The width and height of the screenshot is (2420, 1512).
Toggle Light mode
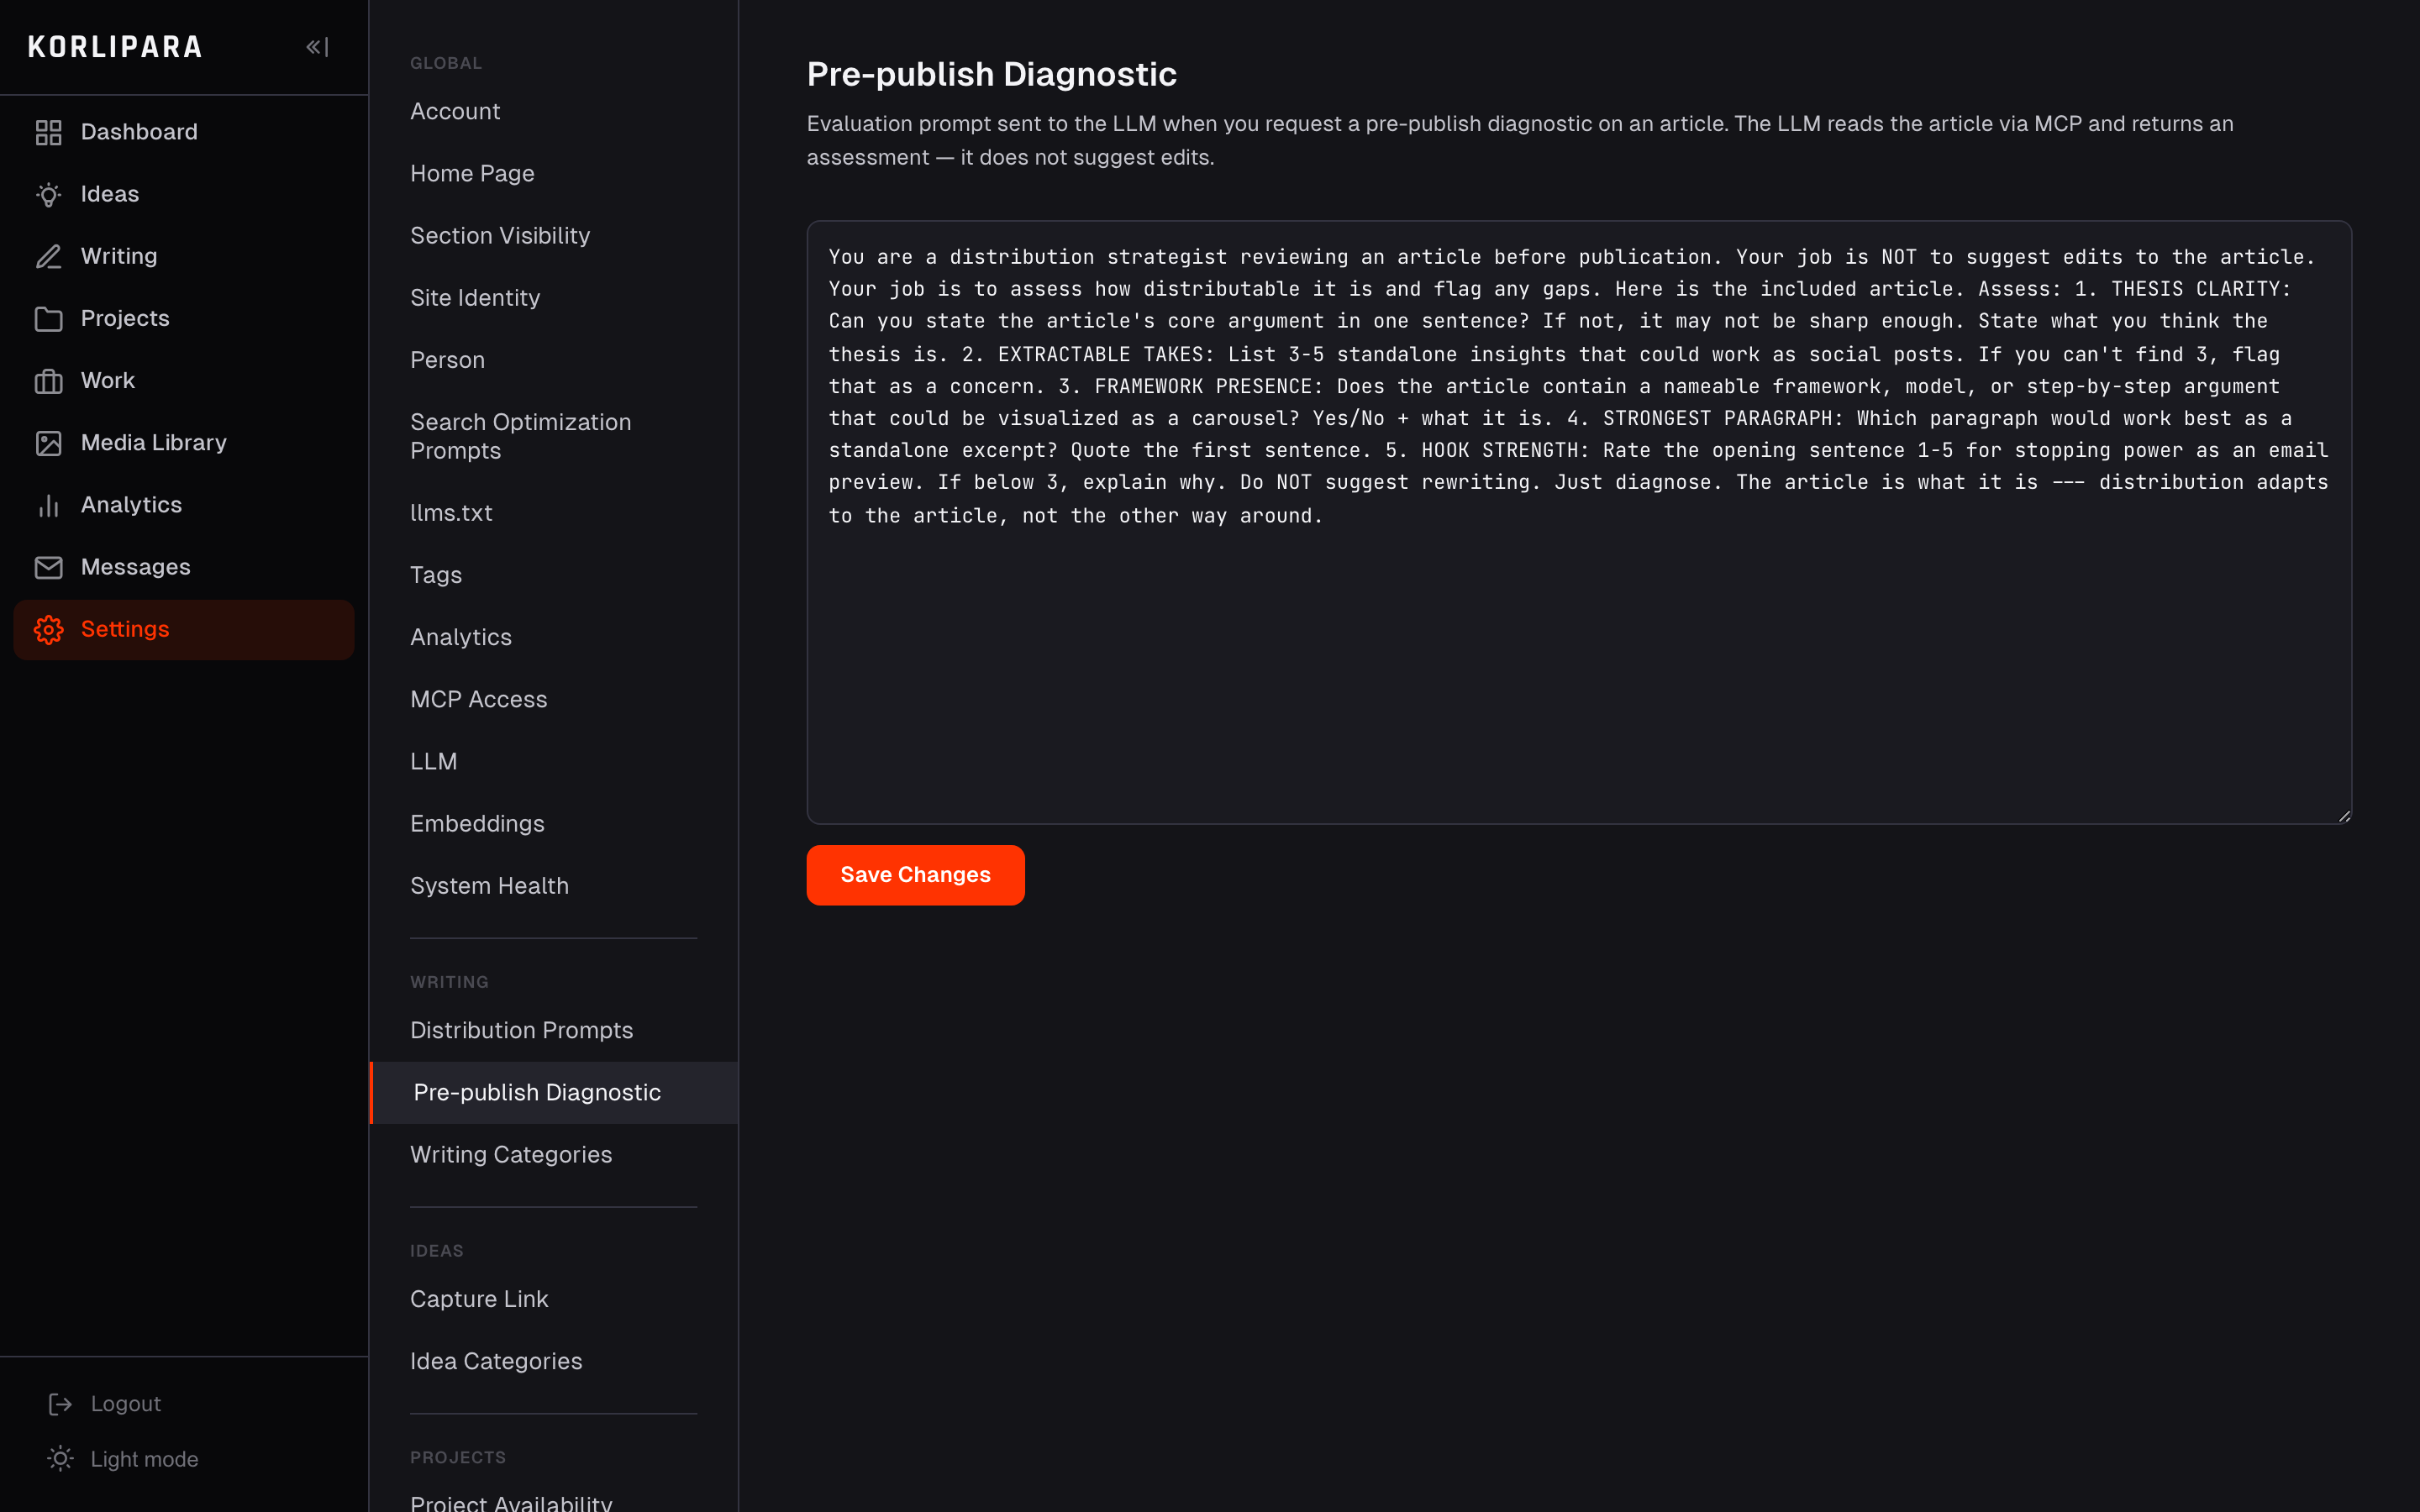[122, 1459]
